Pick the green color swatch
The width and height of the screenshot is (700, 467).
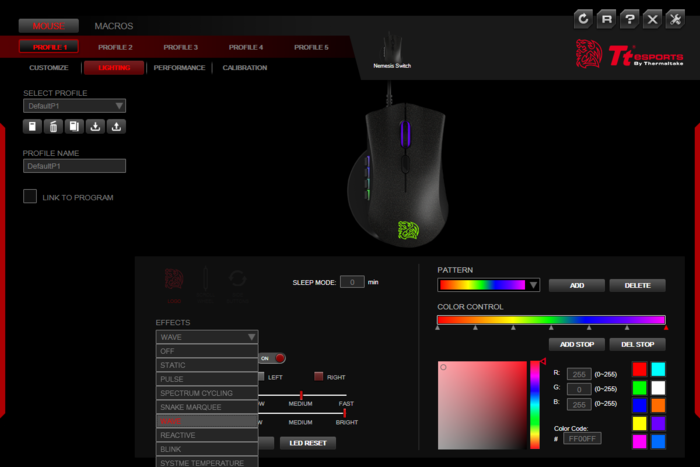[639, 388]
